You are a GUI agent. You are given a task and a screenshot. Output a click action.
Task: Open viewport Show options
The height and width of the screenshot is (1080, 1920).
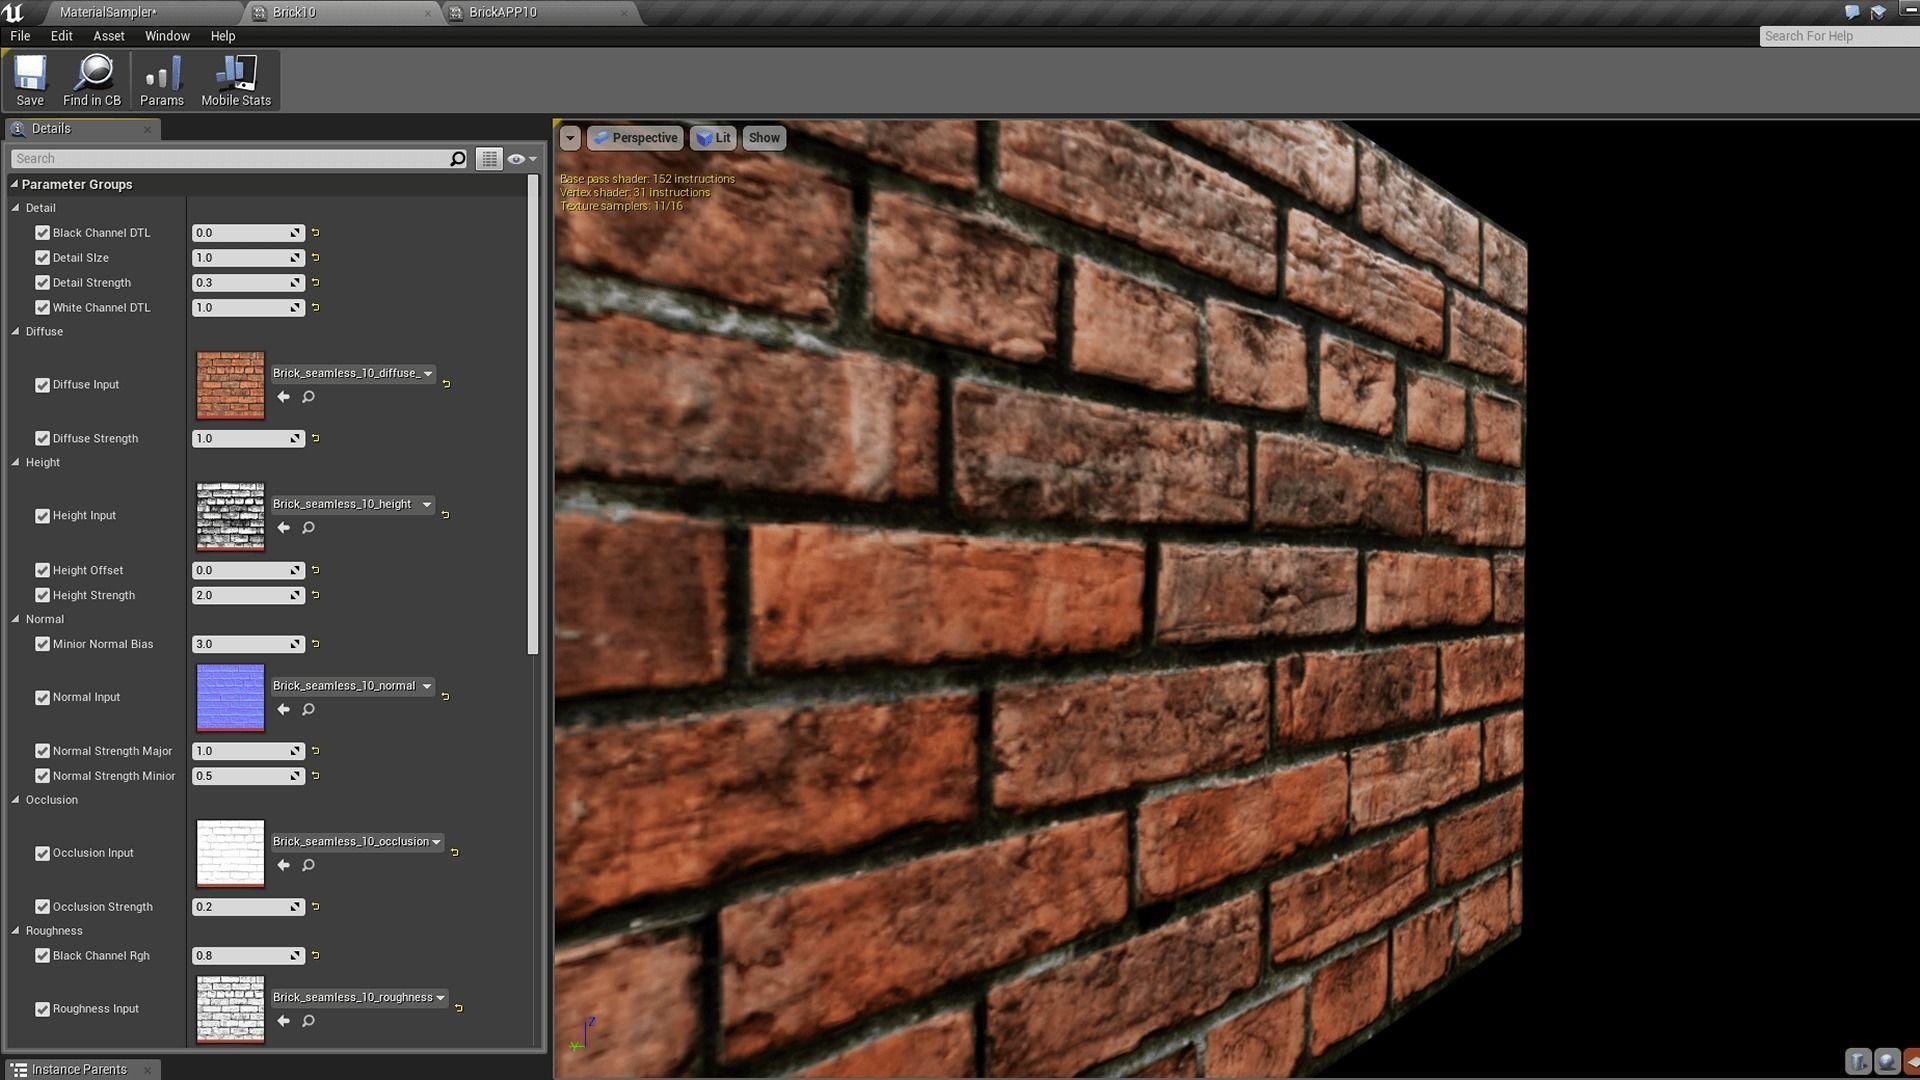764,138
